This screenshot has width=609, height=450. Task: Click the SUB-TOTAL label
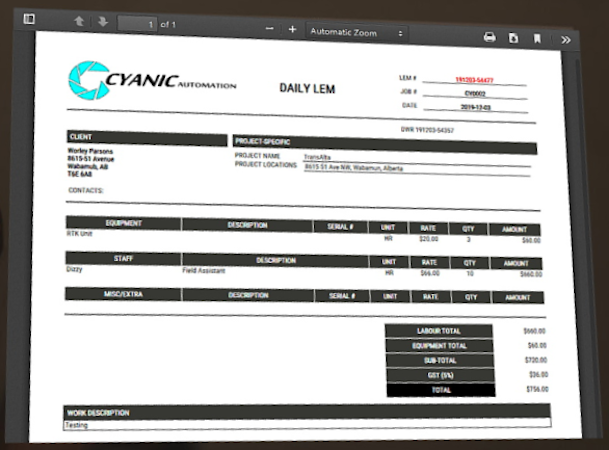(440, 360)
